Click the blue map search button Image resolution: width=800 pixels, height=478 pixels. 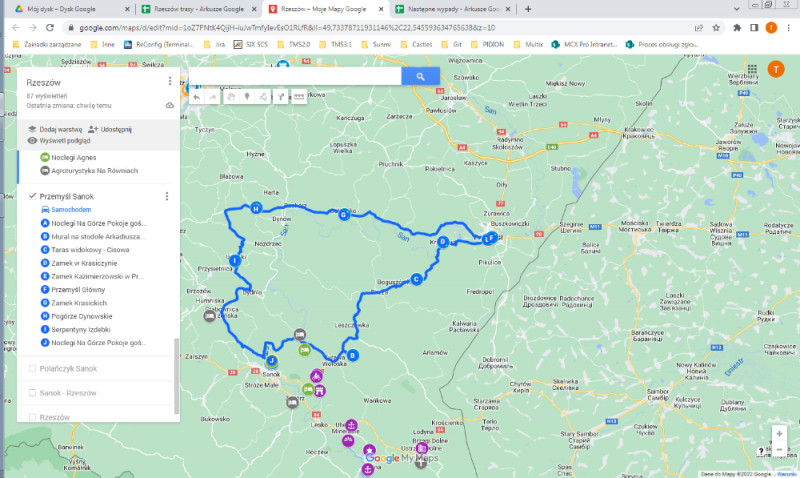[421, 76]
